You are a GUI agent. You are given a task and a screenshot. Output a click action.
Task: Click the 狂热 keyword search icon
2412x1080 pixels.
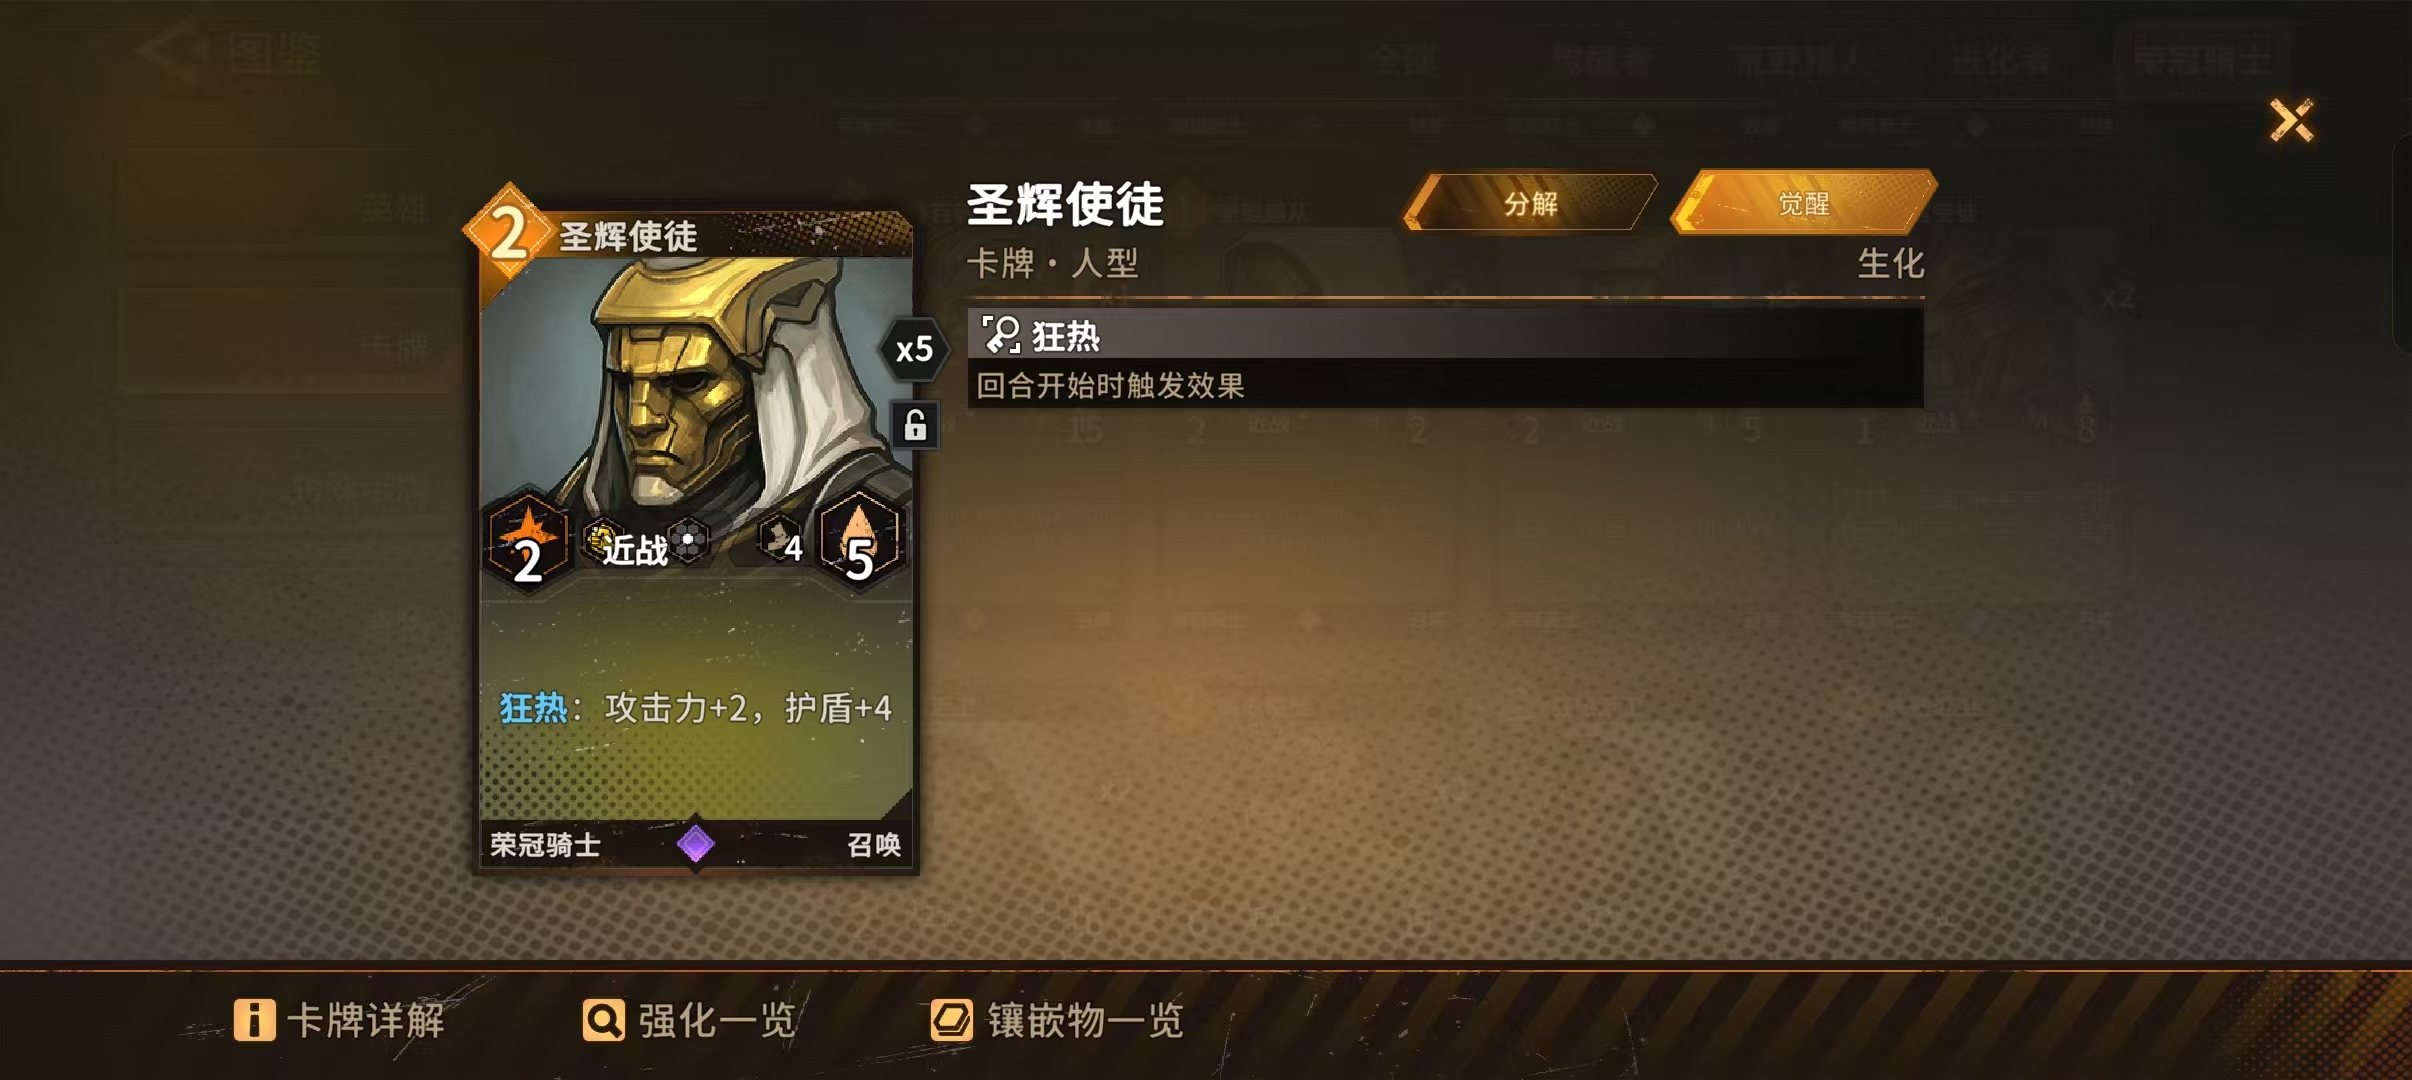(x=1001, y=335)
